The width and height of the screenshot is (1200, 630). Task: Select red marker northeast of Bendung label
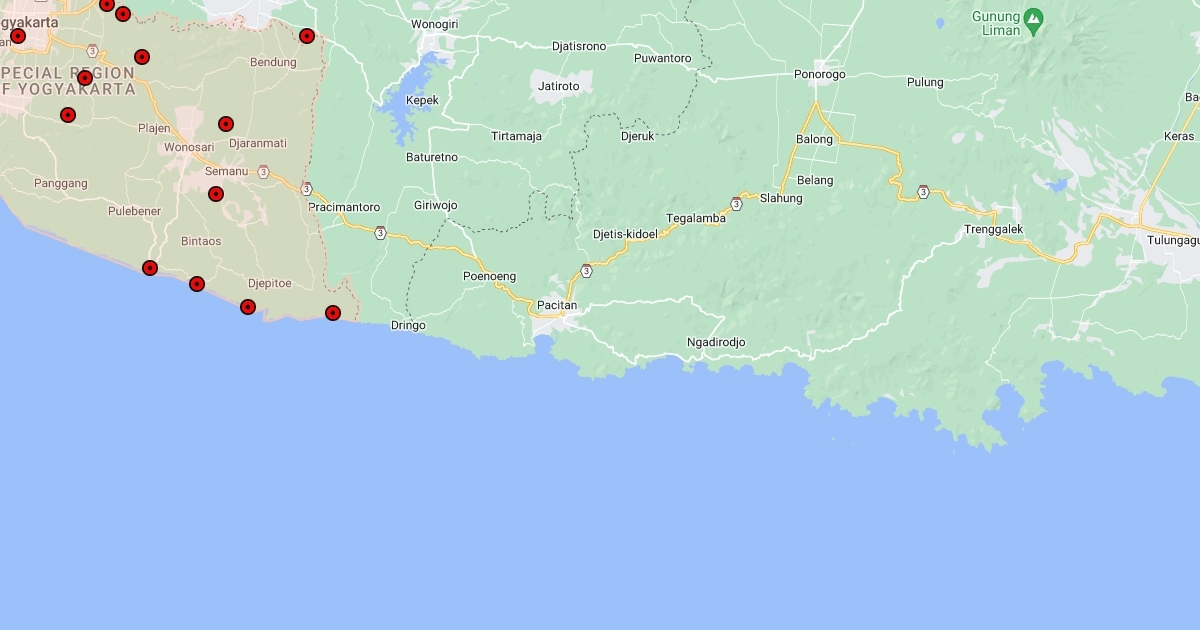coord(307,36)
